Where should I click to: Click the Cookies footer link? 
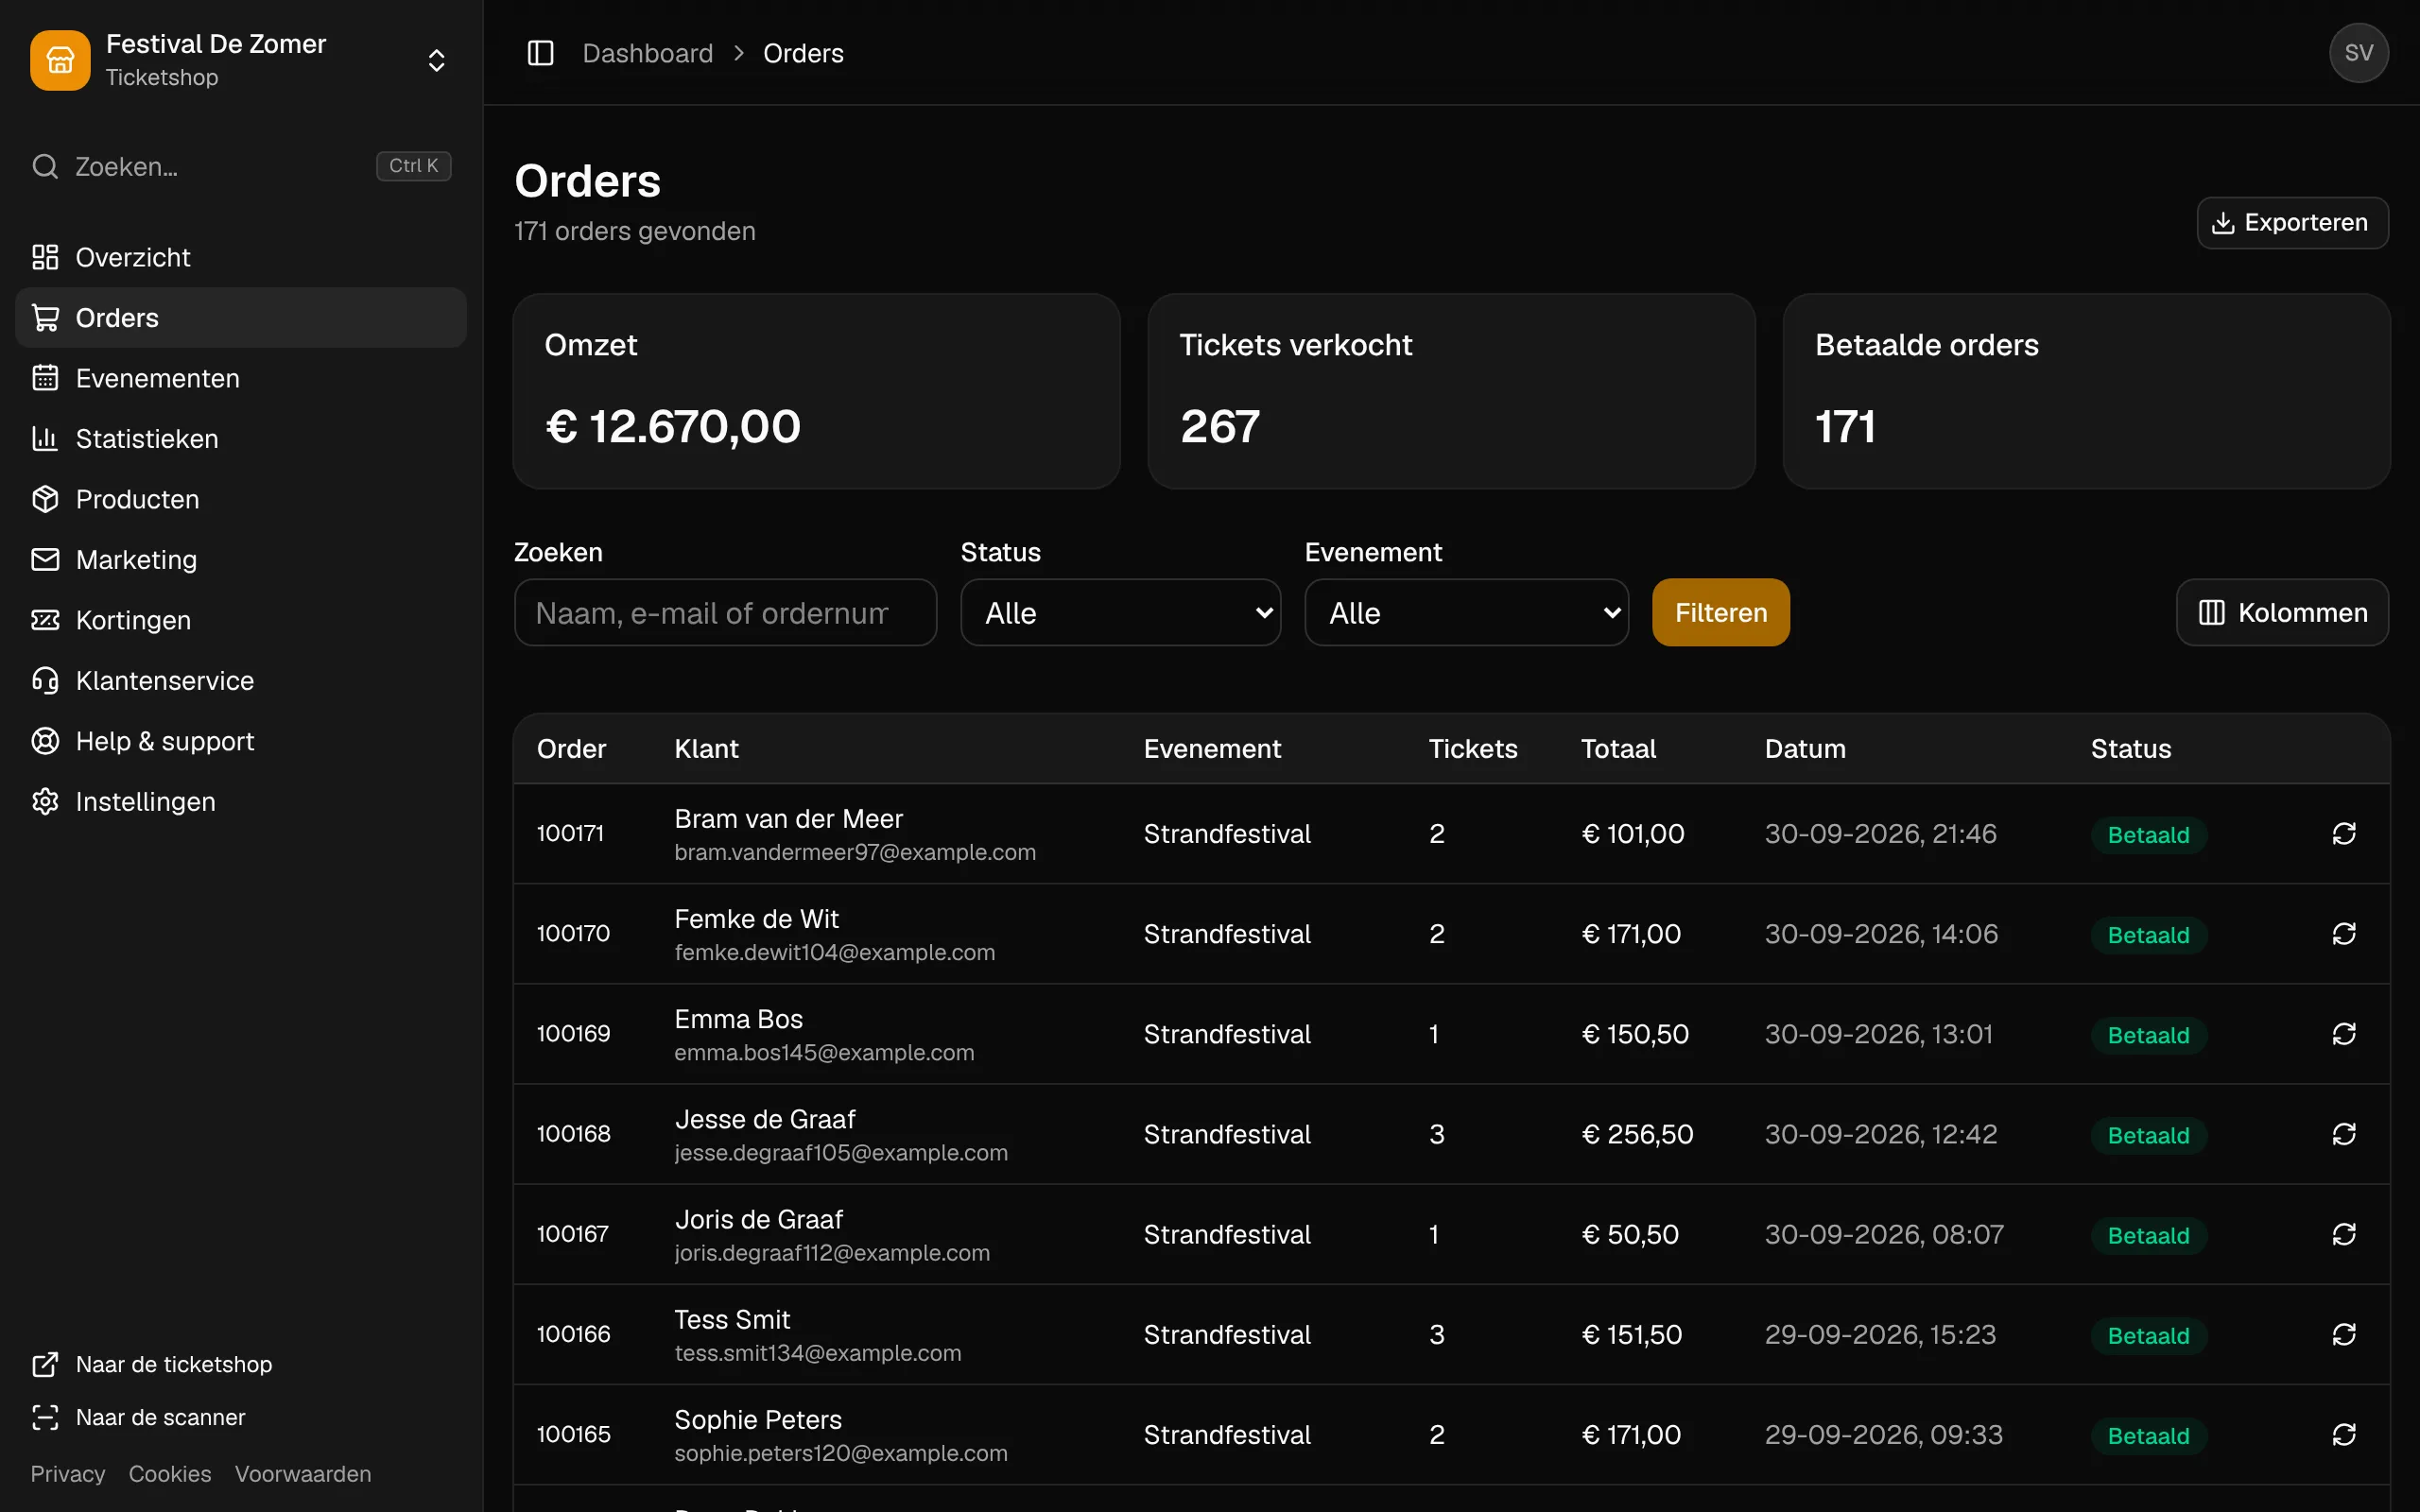click(x=170, y=1474)
